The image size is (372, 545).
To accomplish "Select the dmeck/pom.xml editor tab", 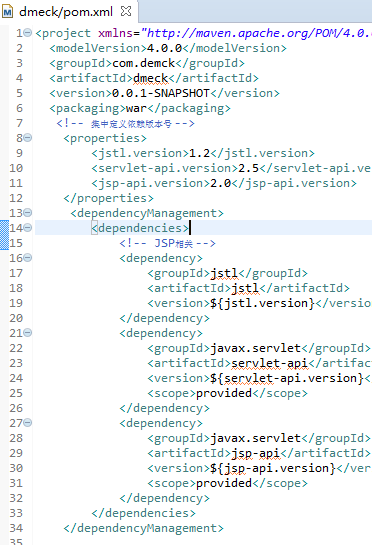I will [x=68, y=12].
